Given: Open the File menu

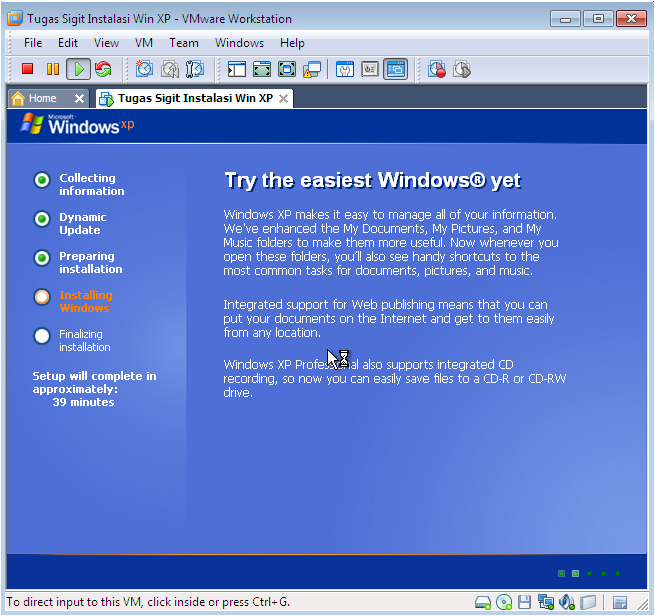Looking at the screenshot, I should [33, 43].
